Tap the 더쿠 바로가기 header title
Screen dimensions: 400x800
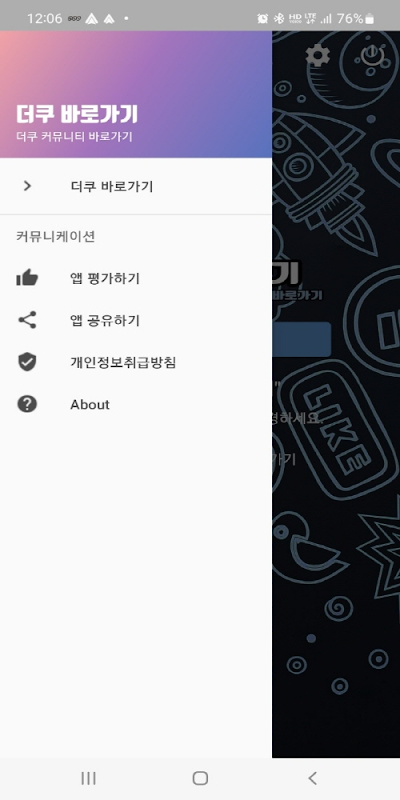[x=77, y=114]
